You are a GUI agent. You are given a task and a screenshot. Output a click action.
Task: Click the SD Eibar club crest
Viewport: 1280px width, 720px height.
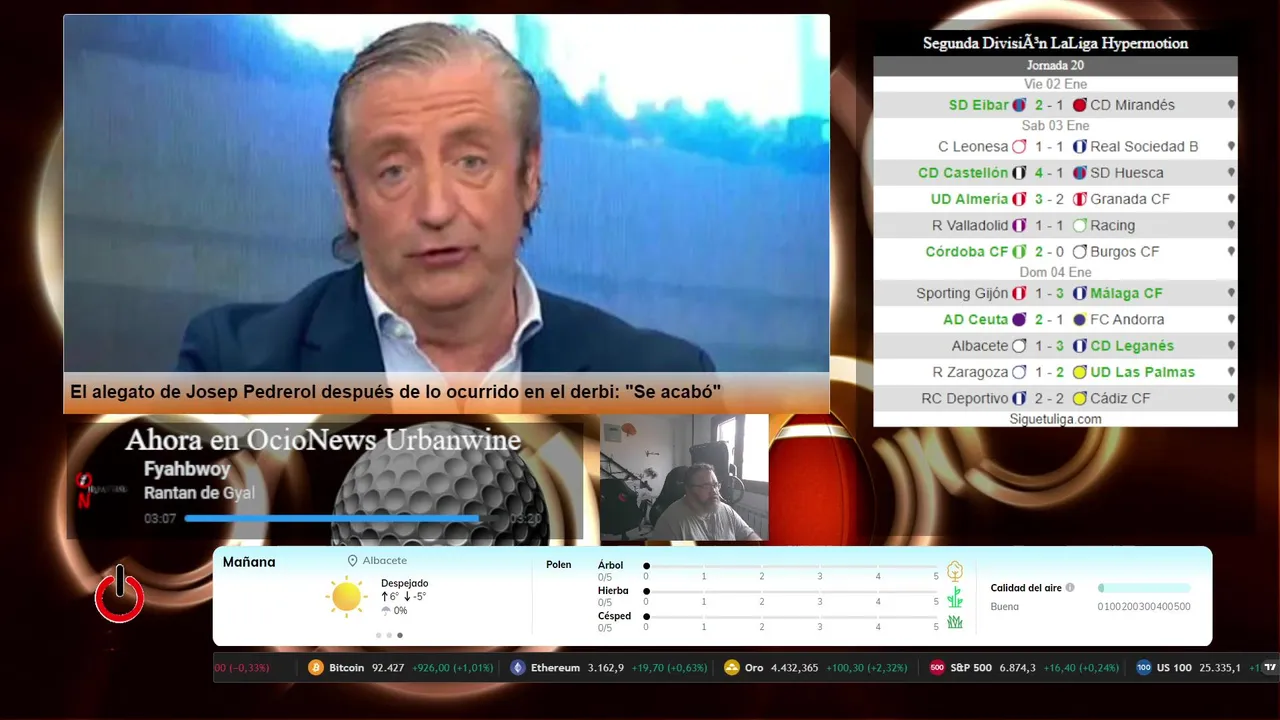(x=1019, y=105)
